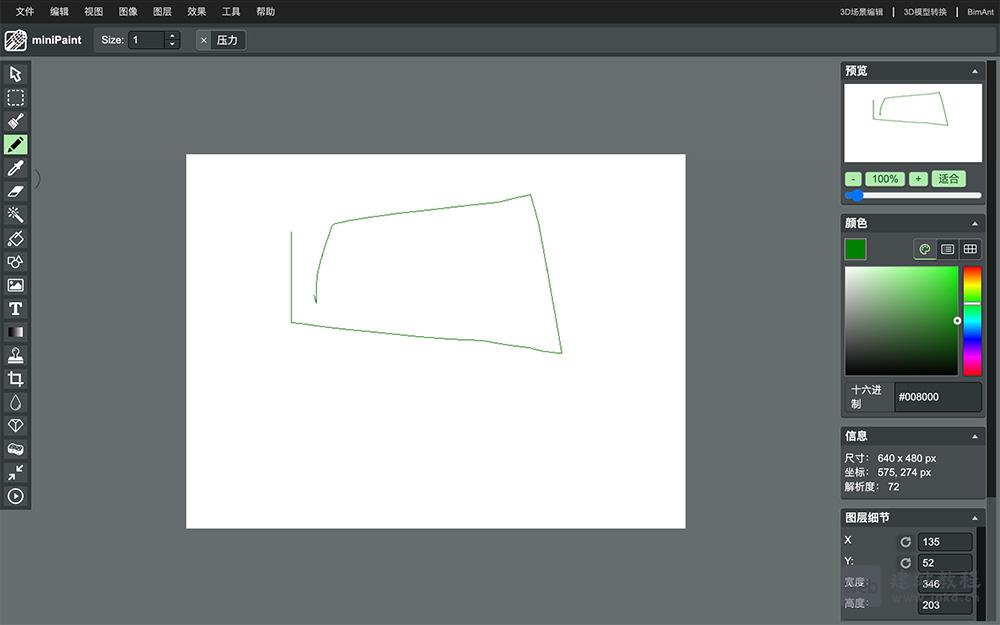Collapse the 预览 preview panel
1000x625 pixels.
(975, 72)
